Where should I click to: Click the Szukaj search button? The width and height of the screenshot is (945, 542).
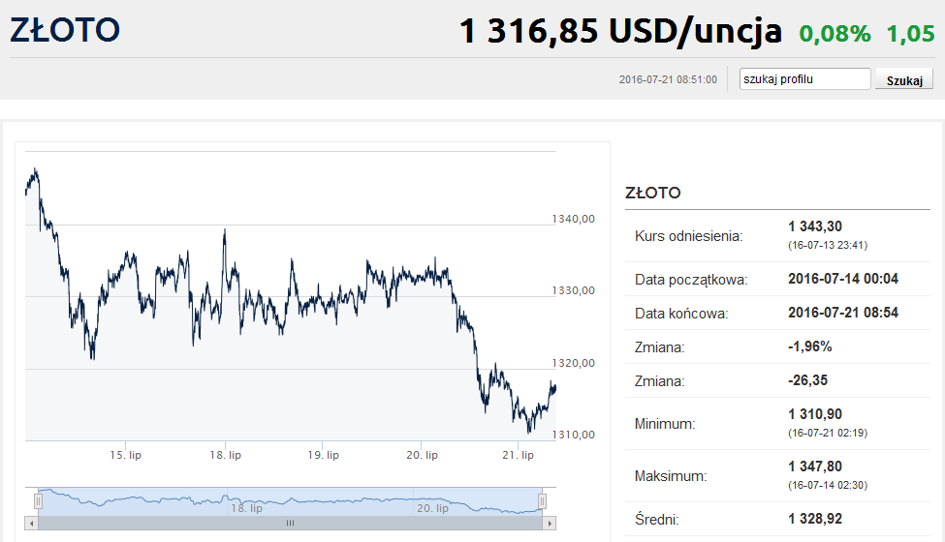click(904, 80)
